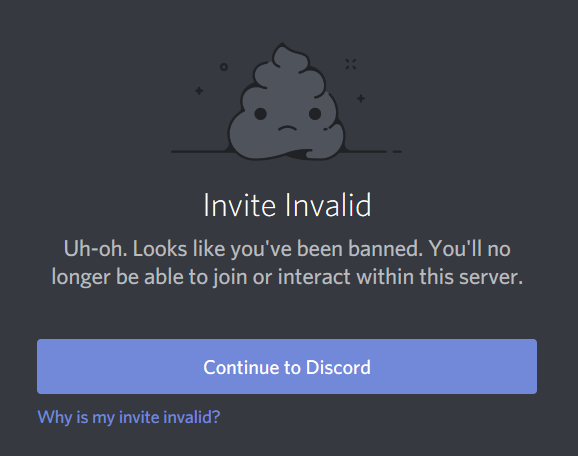578x456 pixels.
Task: Click the word 'Invalid' in the heading
Action: [328, 205]
